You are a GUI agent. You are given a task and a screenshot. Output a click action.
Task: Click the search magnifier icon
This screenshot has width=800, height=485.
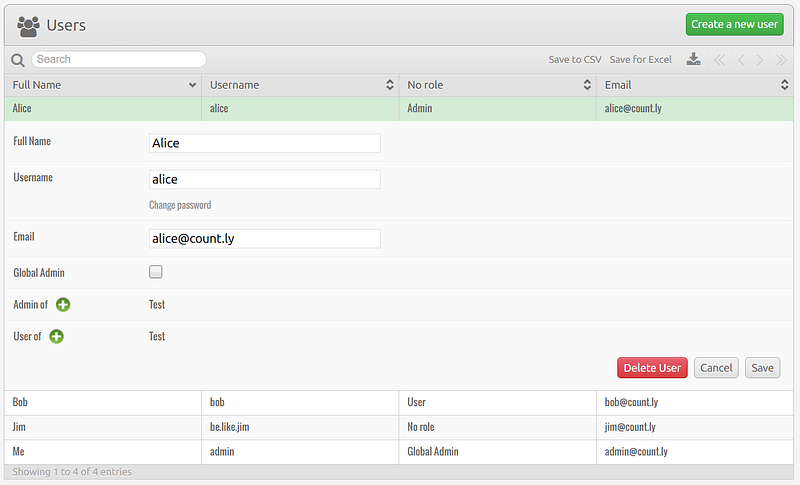pos(18,60)
